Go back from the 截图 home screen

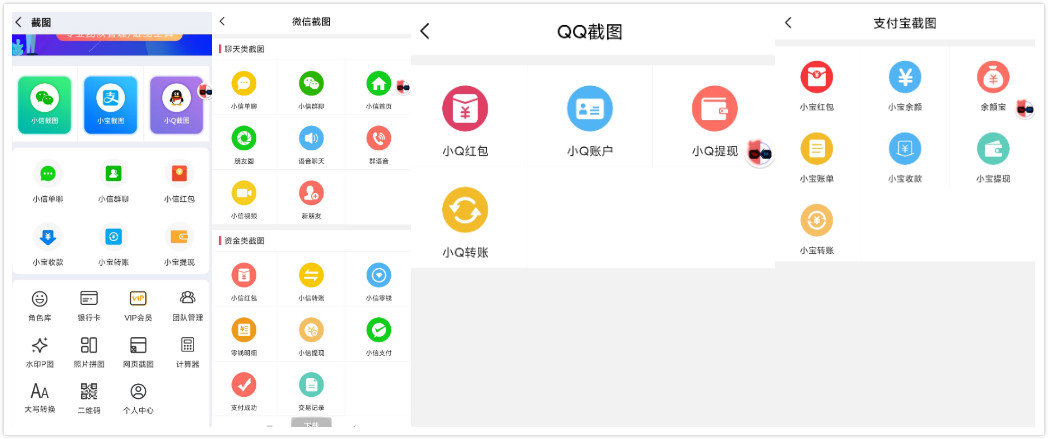(x=18, y=22)
